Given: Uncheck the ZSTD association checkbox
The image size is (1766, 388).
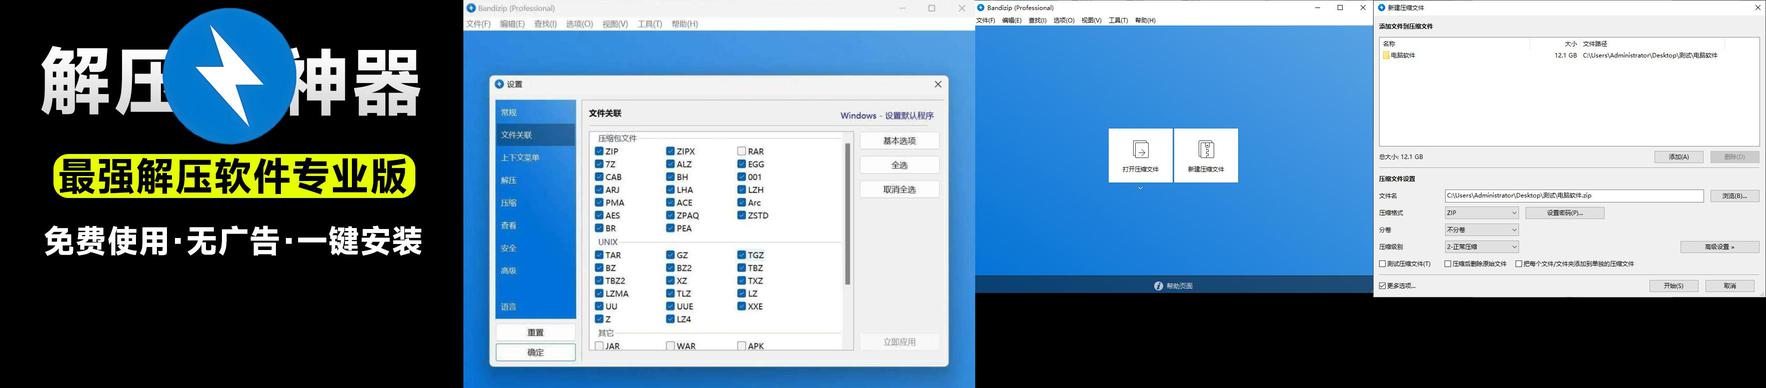Looking at the screenshot, I should (x=741, y=215).
